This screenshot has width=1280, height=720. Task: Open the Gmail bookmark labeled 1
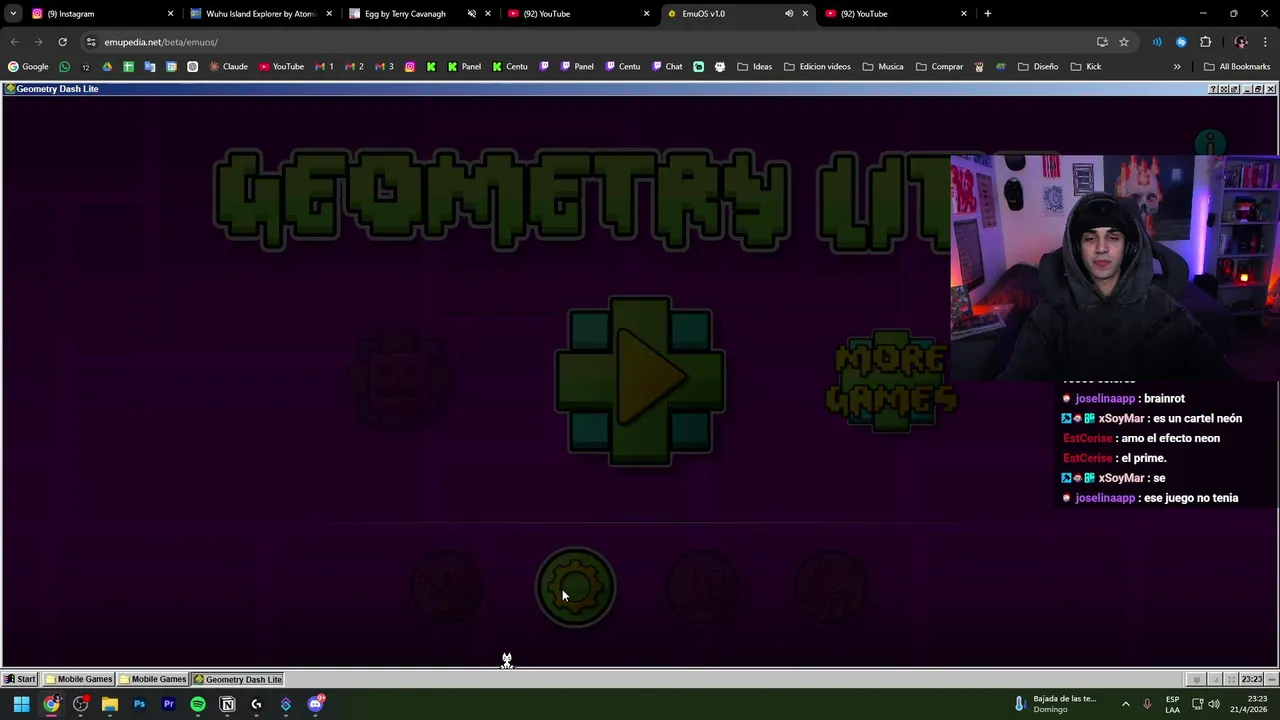pos(324,67)
